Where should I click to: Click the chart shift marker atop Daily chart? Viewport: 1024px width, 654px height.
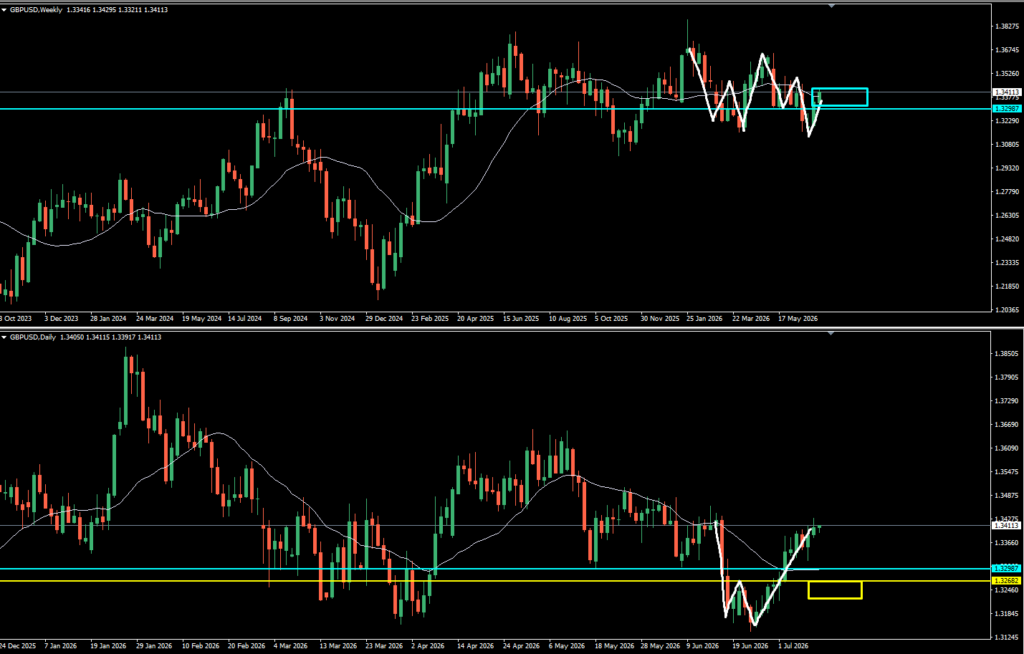coord(831,333)
